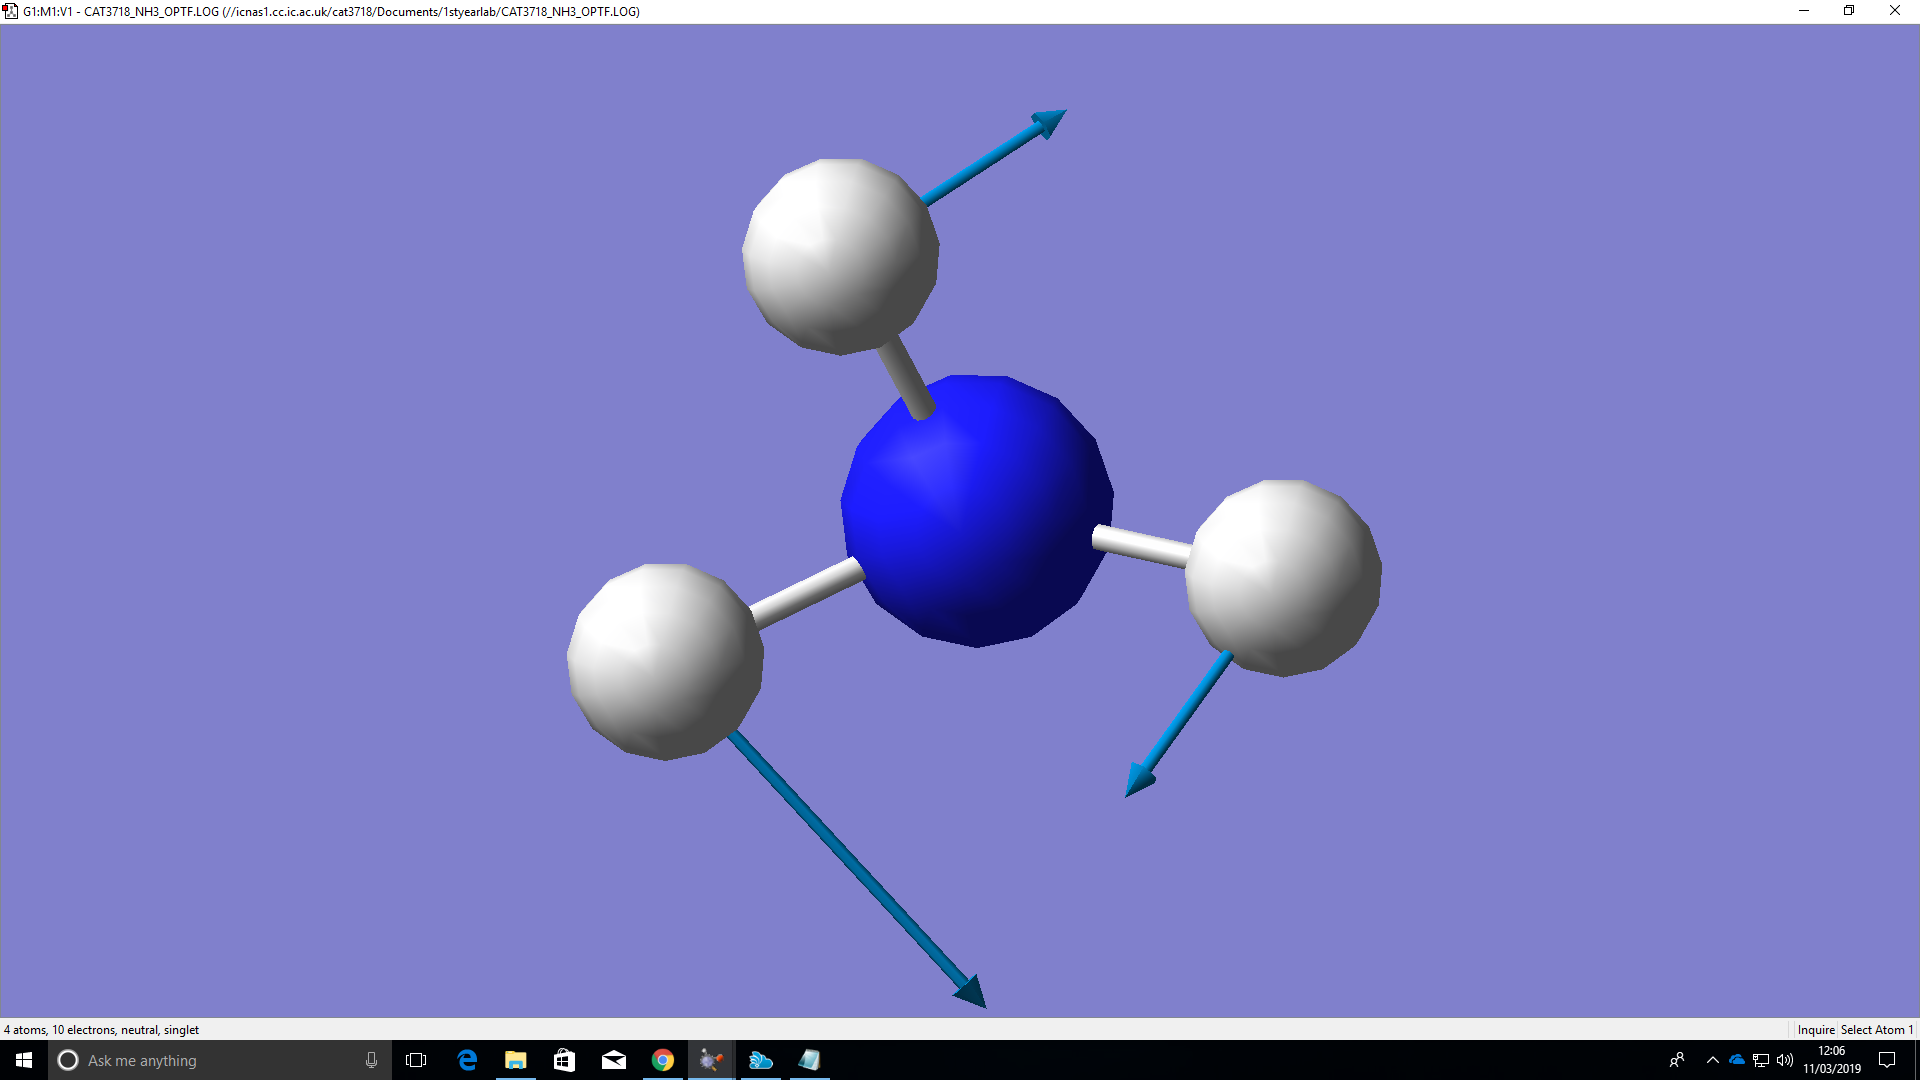
Task: Open the Action Center notifications
Action: pyautogui.click(x=1887, y=1060)
